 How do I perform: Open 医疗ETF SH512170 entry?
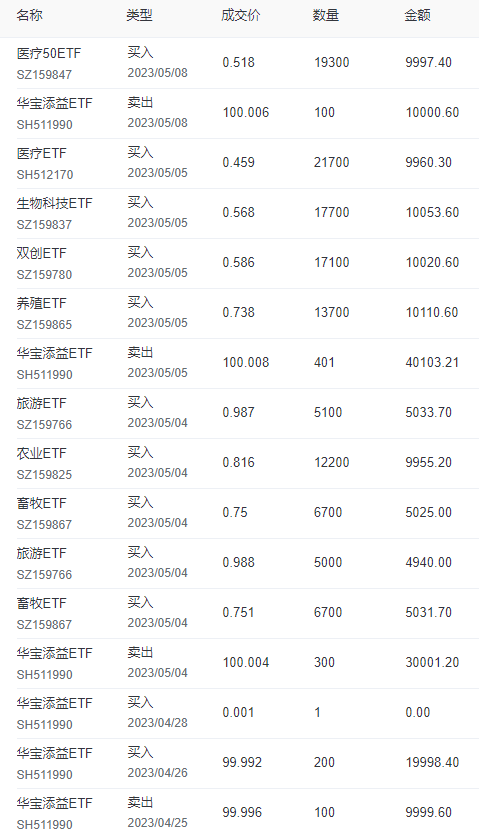(x=45, y=164)
